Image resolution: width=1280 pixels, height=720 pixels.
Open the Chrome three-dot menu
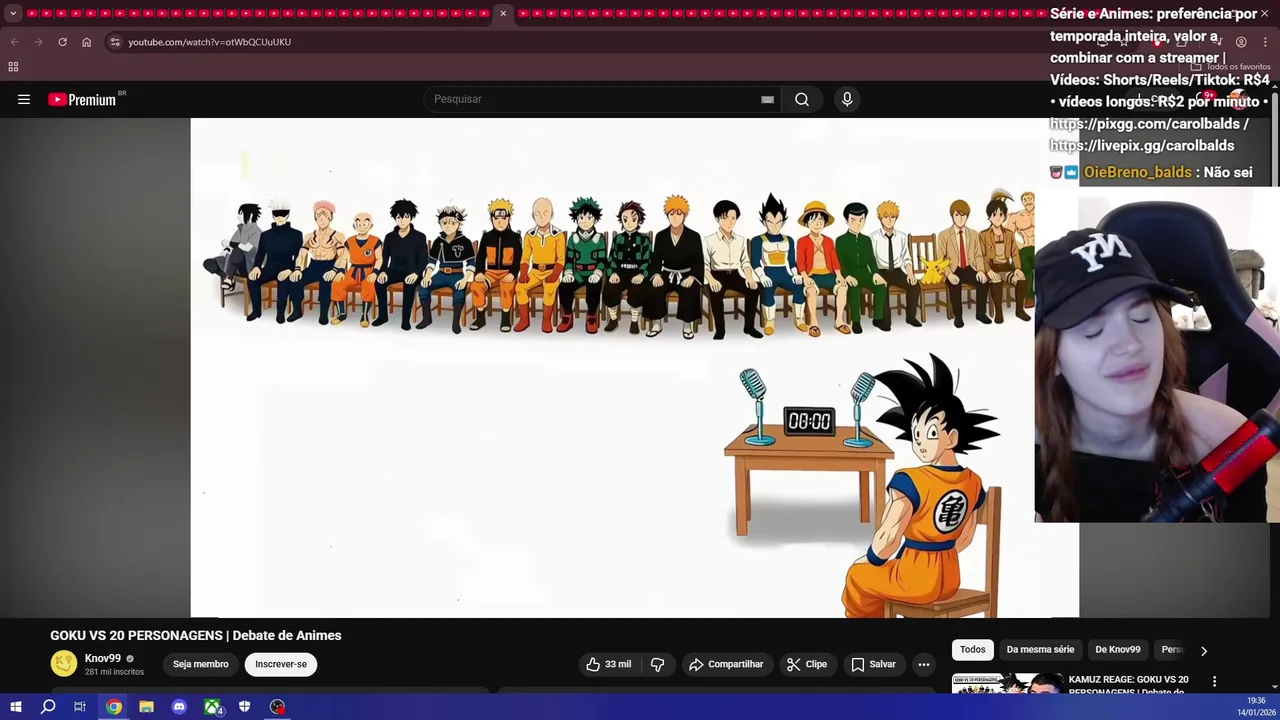1265,42
